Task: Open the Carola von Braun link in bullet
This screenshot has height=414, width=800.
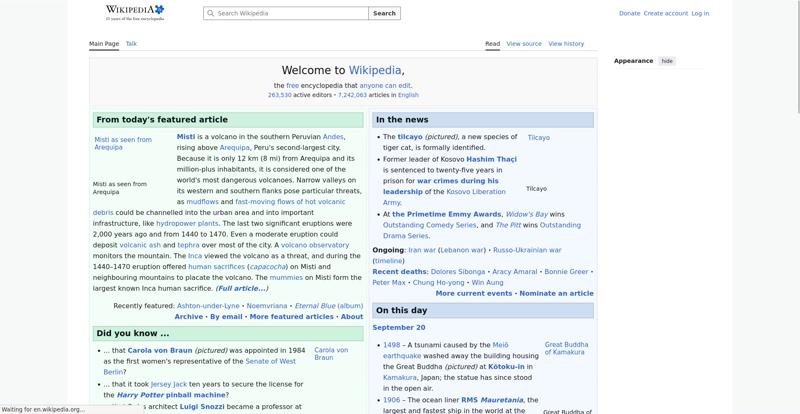Action: [160, 351]
